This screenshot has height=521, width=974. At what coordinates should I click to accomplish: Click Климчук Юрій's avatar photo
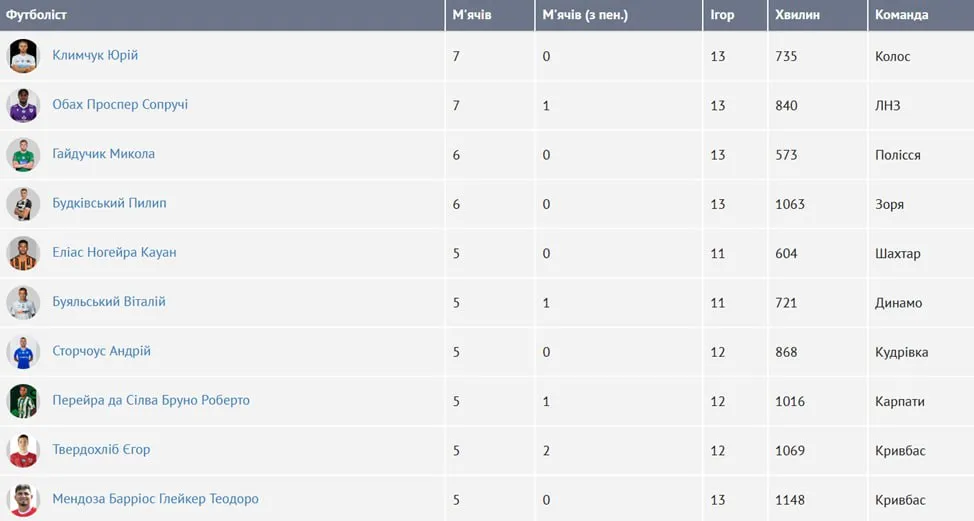(22, 56)
